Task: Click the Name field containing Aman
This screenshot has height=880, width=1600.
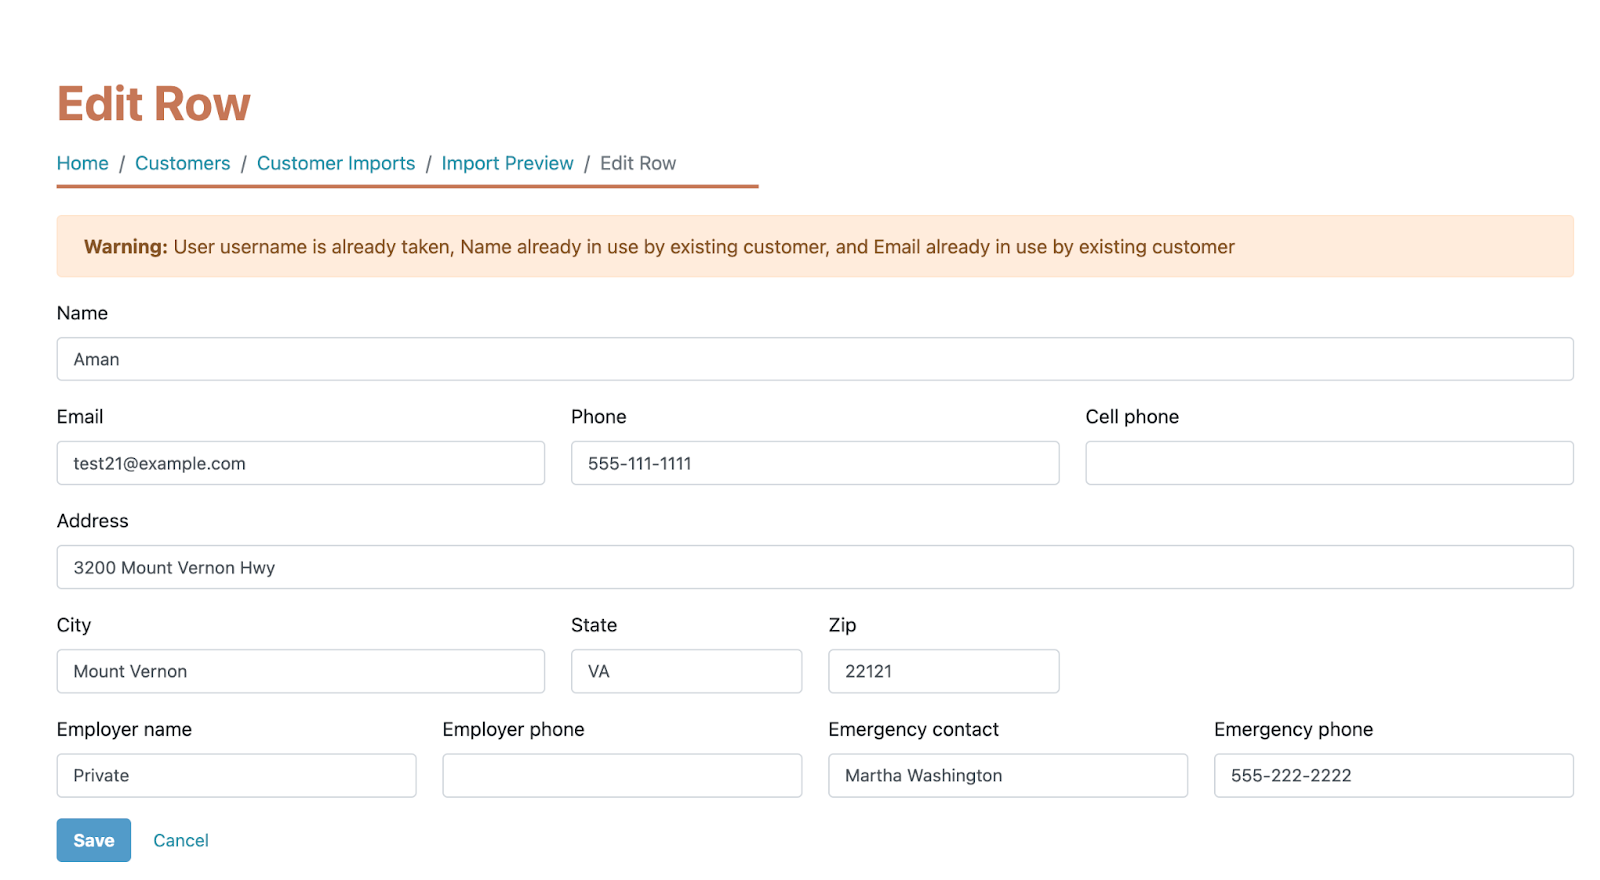Action: pos(814,359)
